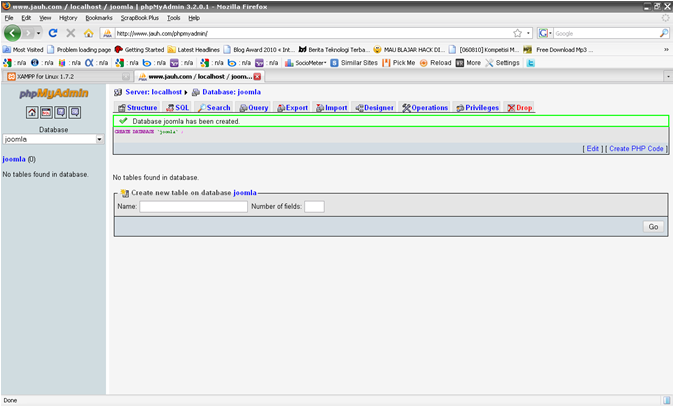Expand the SocioMeter dropdown arrow
This screenshot has height=408, width=678.
(325, 63)
